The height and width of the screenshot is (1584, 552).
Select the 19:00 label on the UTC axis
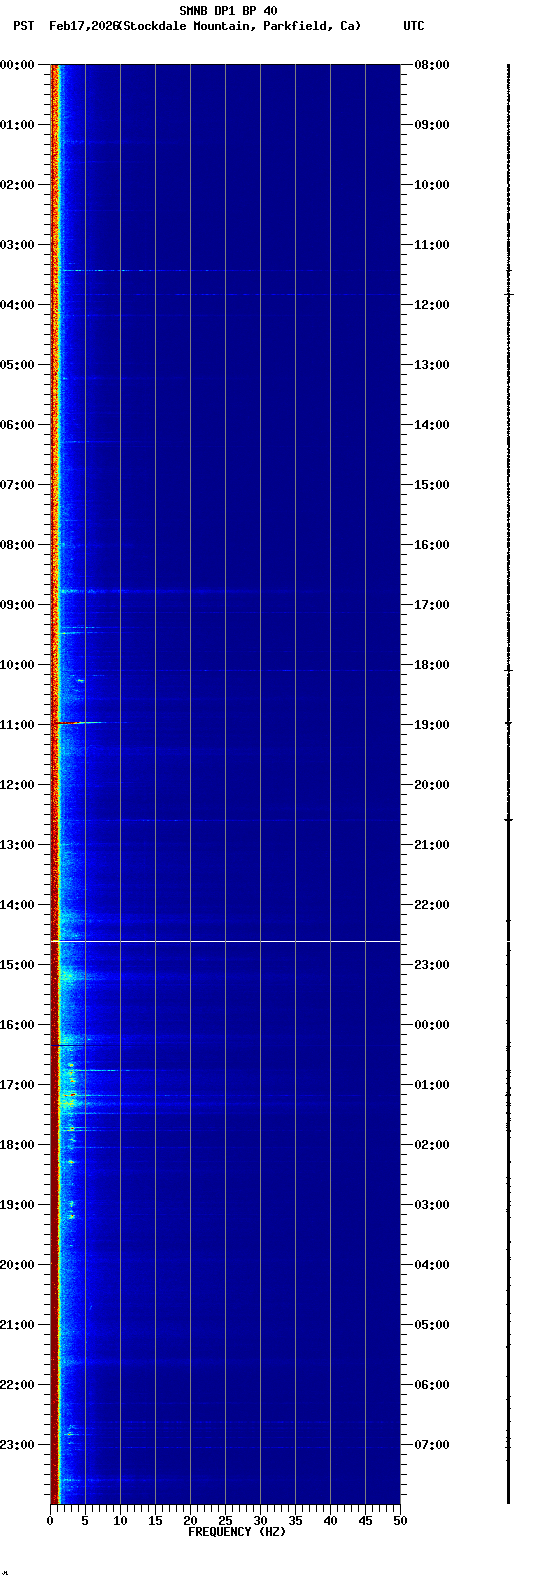pyautogui.click(x=432, y=725)
